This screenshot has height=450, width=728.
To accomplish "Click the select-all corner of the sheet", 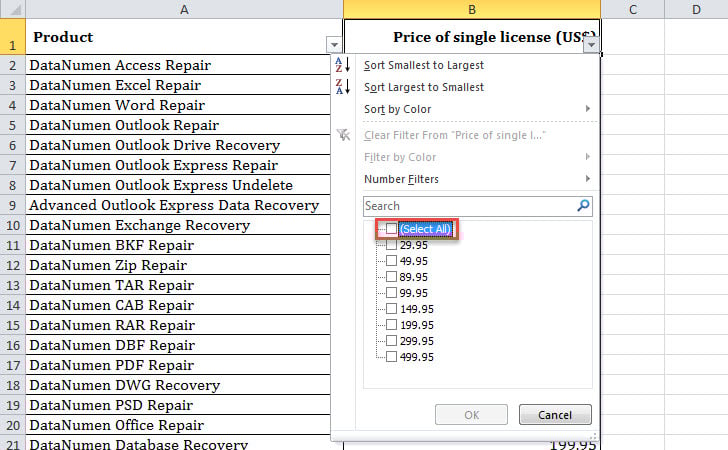I will (x=13, y=9).
